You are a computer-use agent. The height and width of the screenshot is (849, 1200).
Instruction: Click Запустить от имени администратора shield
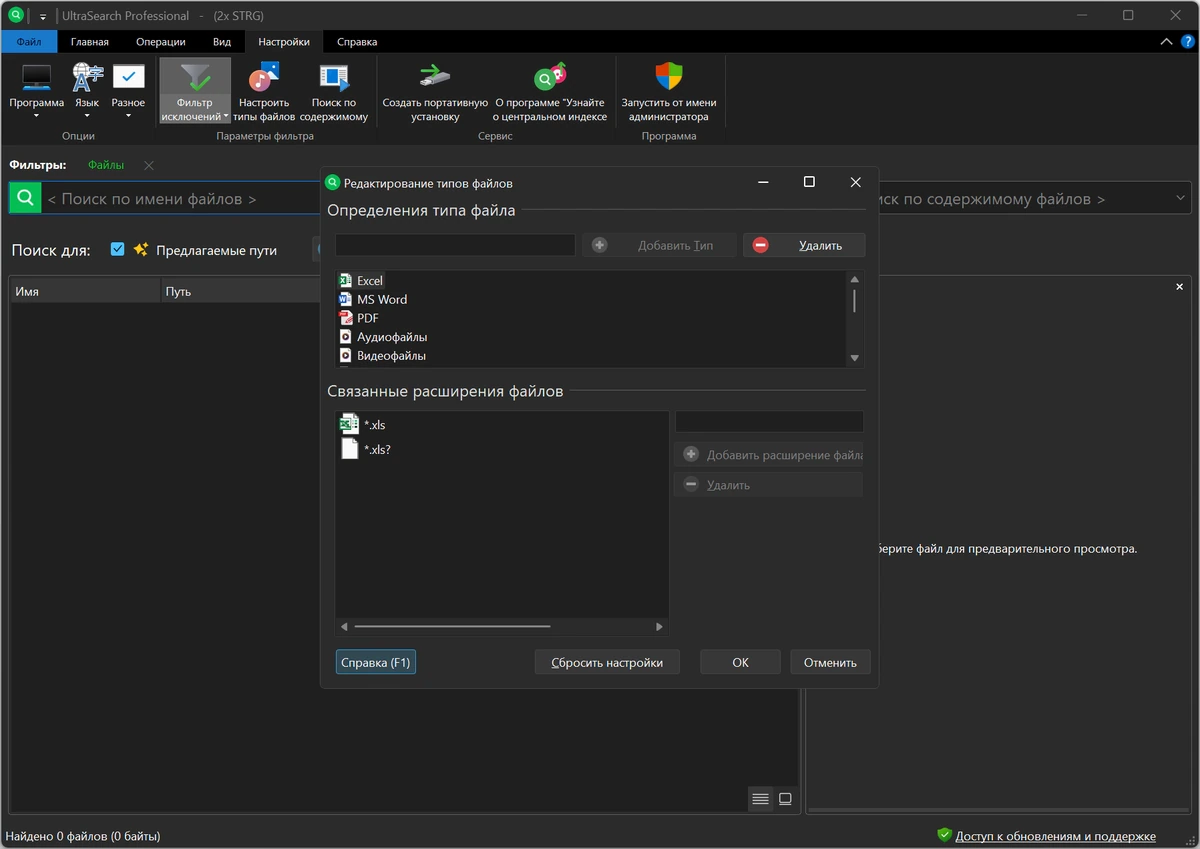[x=668, y=77]
